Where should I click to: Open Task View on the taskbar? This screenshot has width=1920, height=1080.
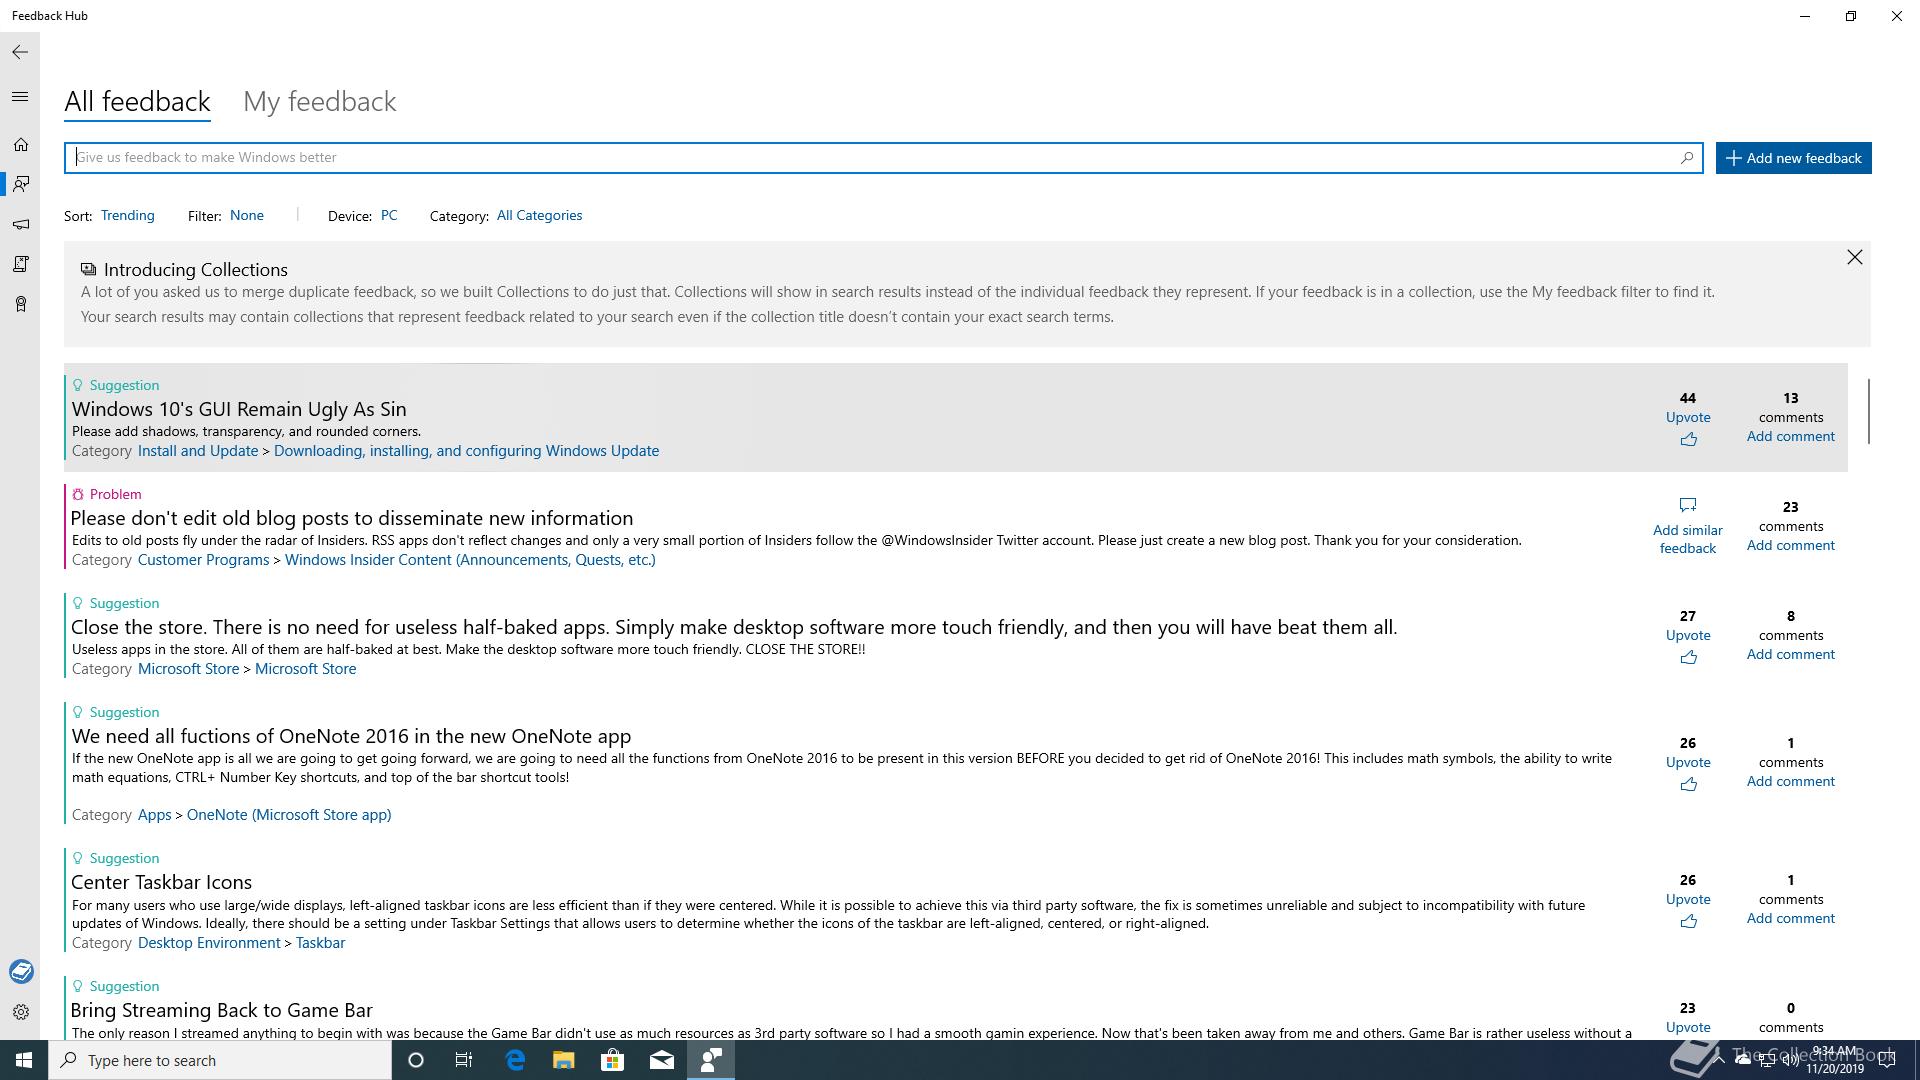(x=464, y=1060)
